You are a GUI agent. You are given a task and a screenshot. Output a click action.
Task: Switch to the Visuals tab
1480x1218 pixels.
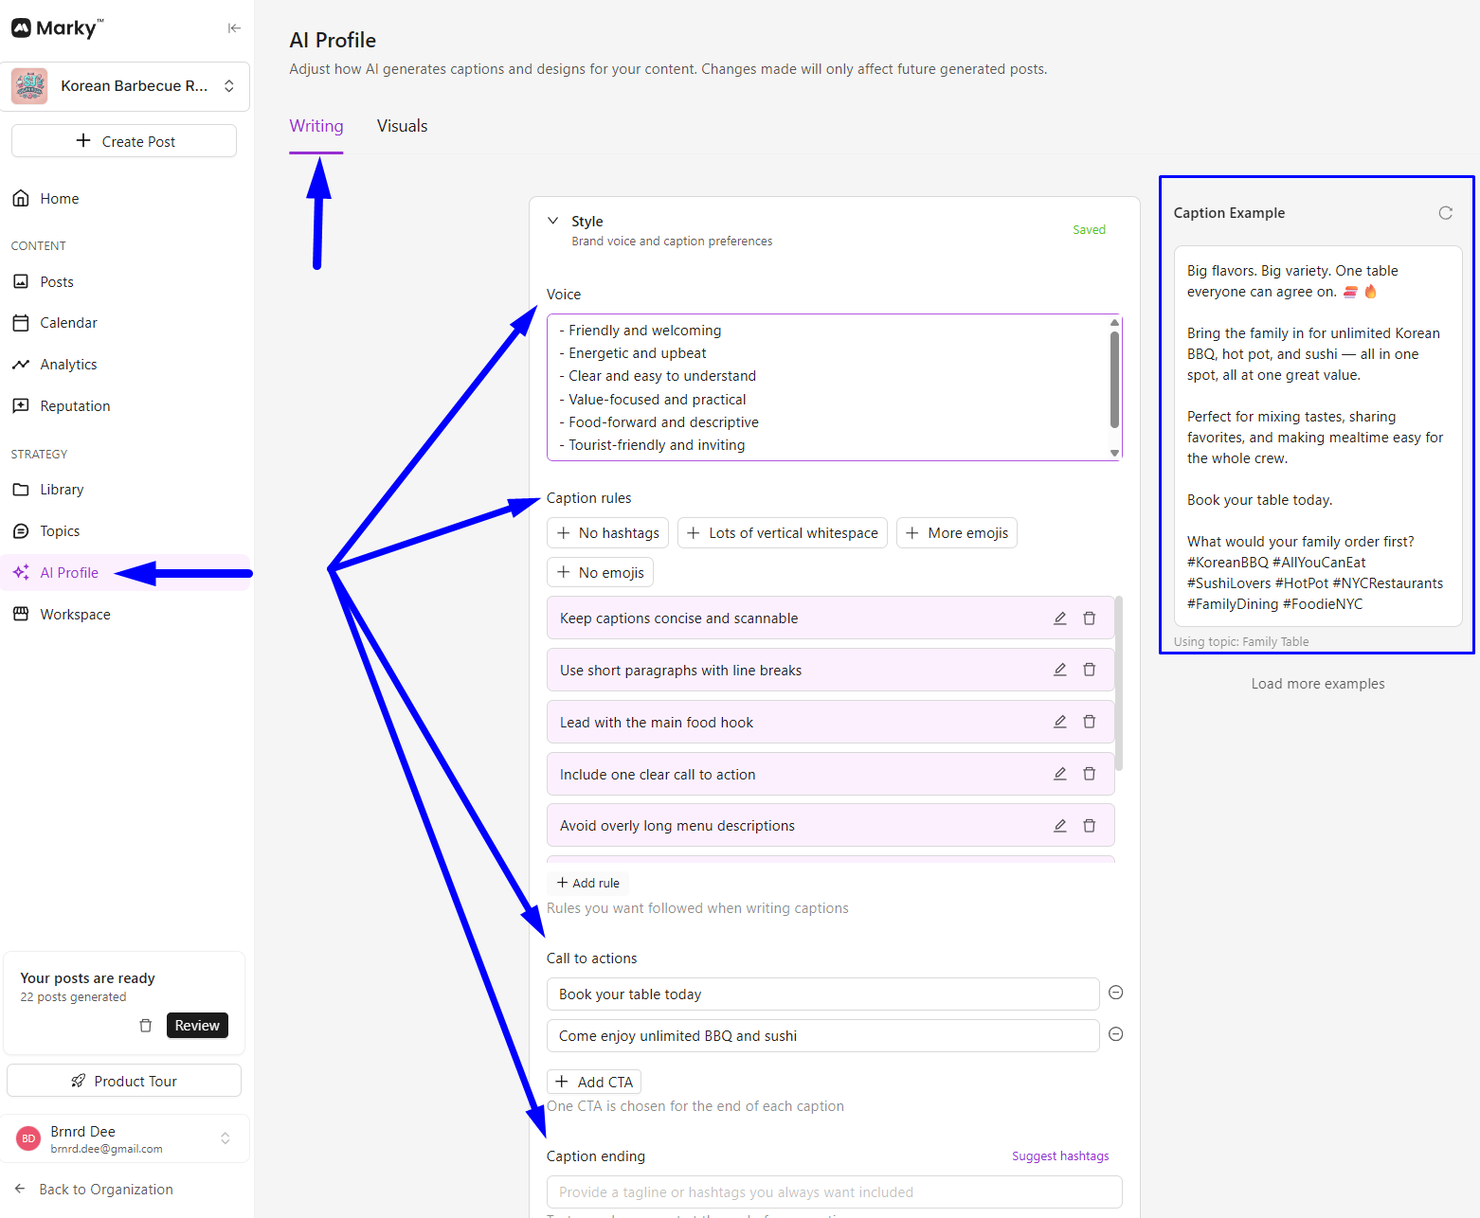click(x=402, y=126)
